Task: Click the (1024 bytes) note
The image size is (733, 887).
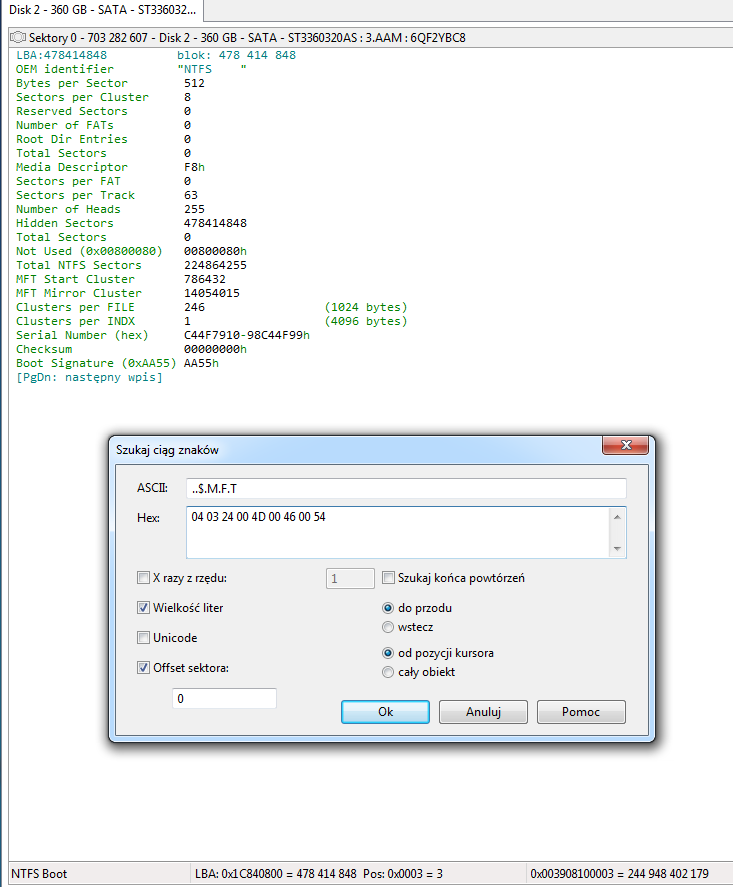Action: (x=366, y=307)
